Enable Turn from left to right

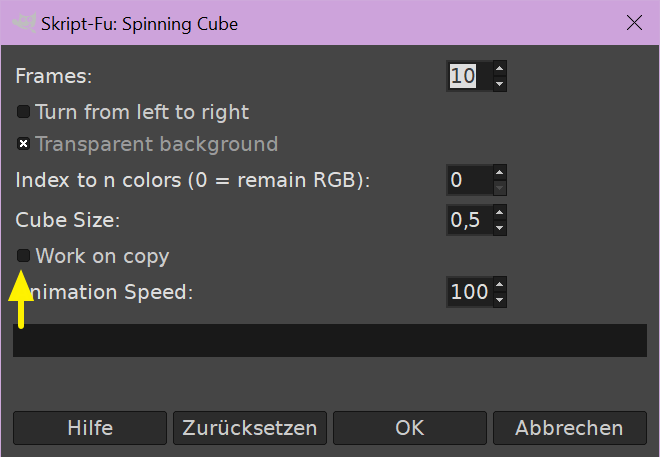coord(24,112)
